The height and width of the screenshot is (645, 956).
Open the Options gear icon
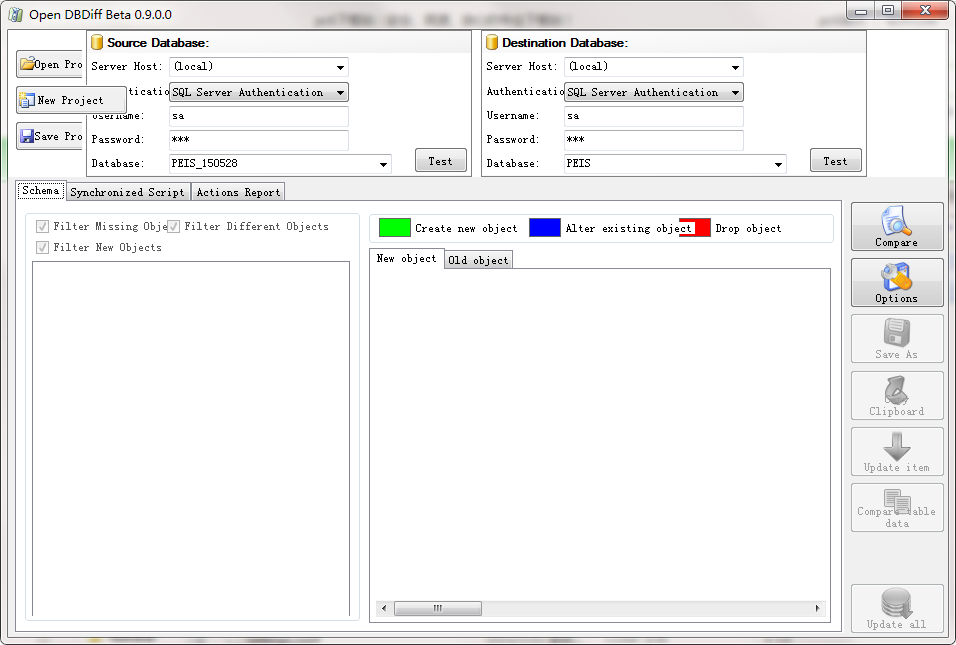coord(896,277)
